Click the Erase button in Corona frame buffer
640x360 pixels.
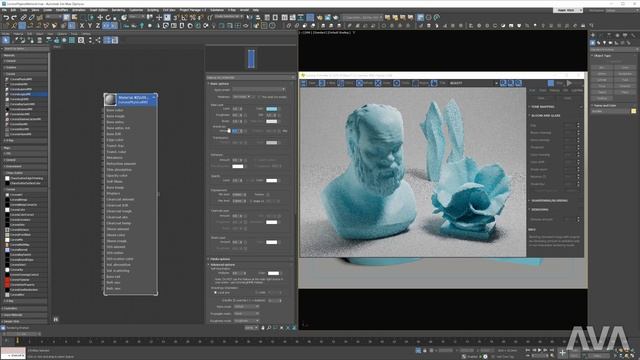click(x=378, y=83)
